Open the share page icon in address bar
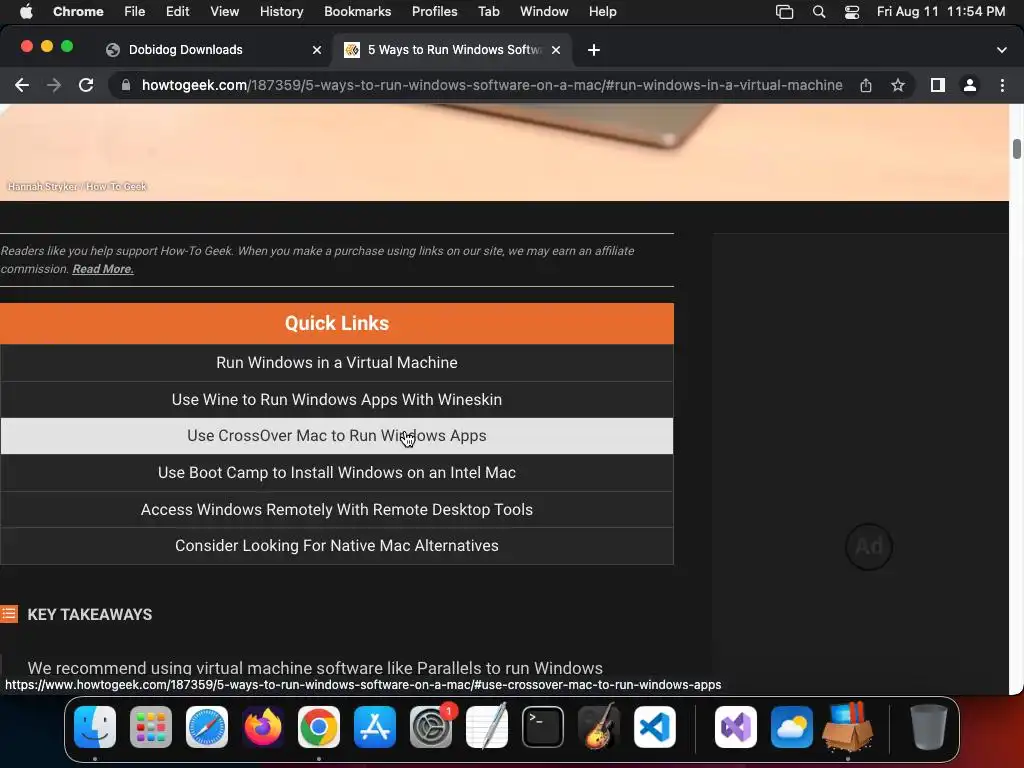This screenshot has width=1024, height=768. pyautogui.click(x=866, y=85)
